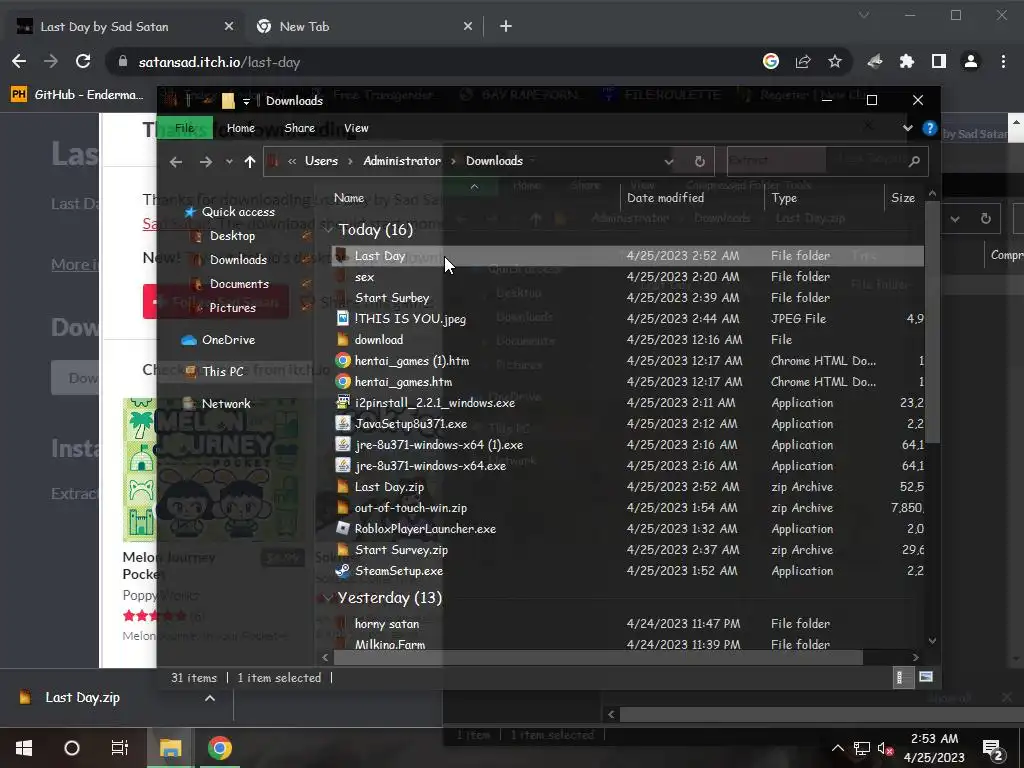Select RobloxPlayerLauncher.exe icon
The image size is (1024, 768).
coord(342,528)
